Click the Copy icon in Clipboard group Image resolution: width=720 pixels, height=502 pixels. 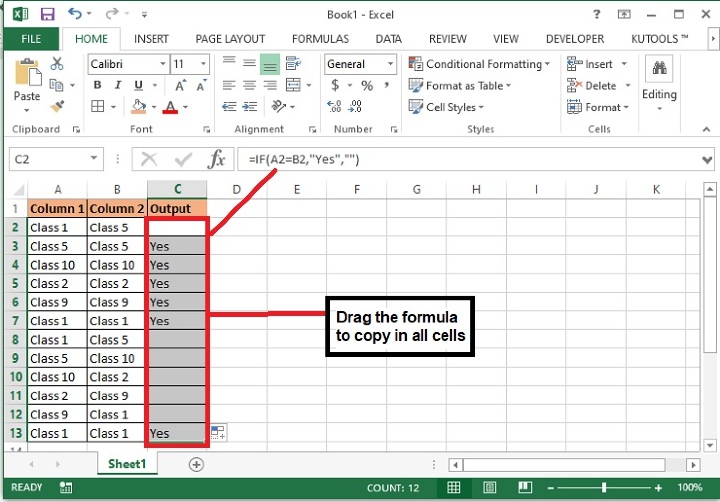pyautogui.click(x=56, y=85)
